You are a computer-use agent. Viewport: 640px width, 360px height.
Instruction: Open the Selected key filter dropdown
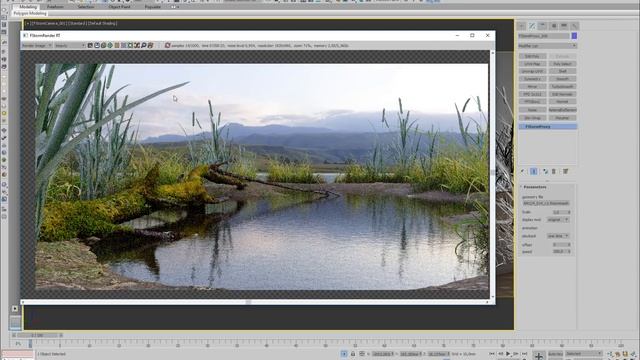point(583,353)
